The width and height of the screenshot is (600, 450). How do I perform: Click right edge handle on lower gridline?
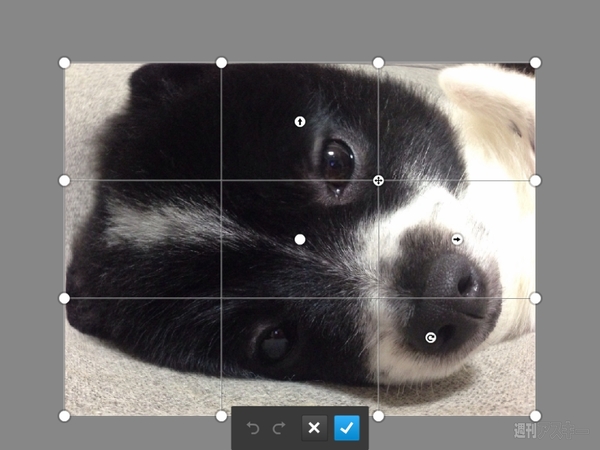[x=535, y=298]
